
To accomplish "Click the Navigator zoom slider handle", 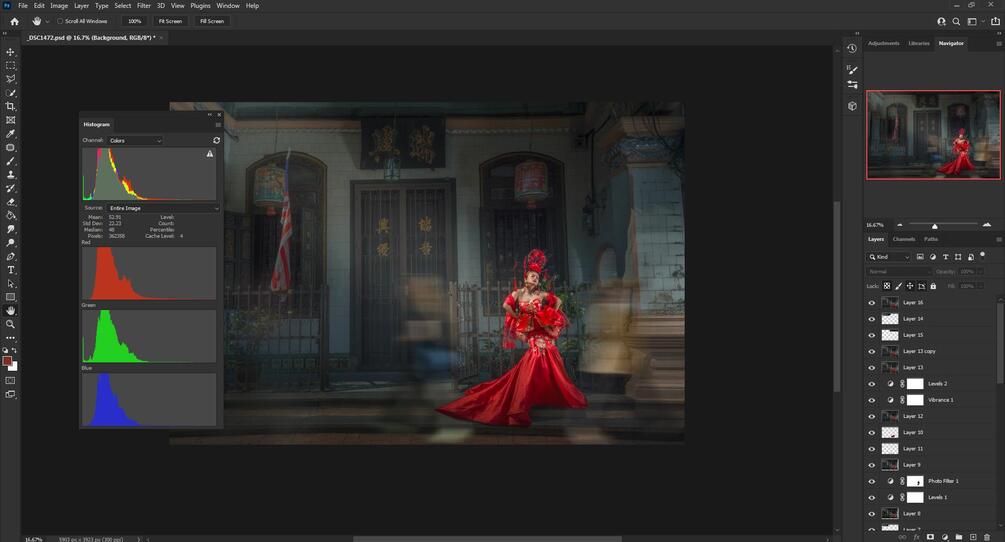I will click(x=934, y=226).
